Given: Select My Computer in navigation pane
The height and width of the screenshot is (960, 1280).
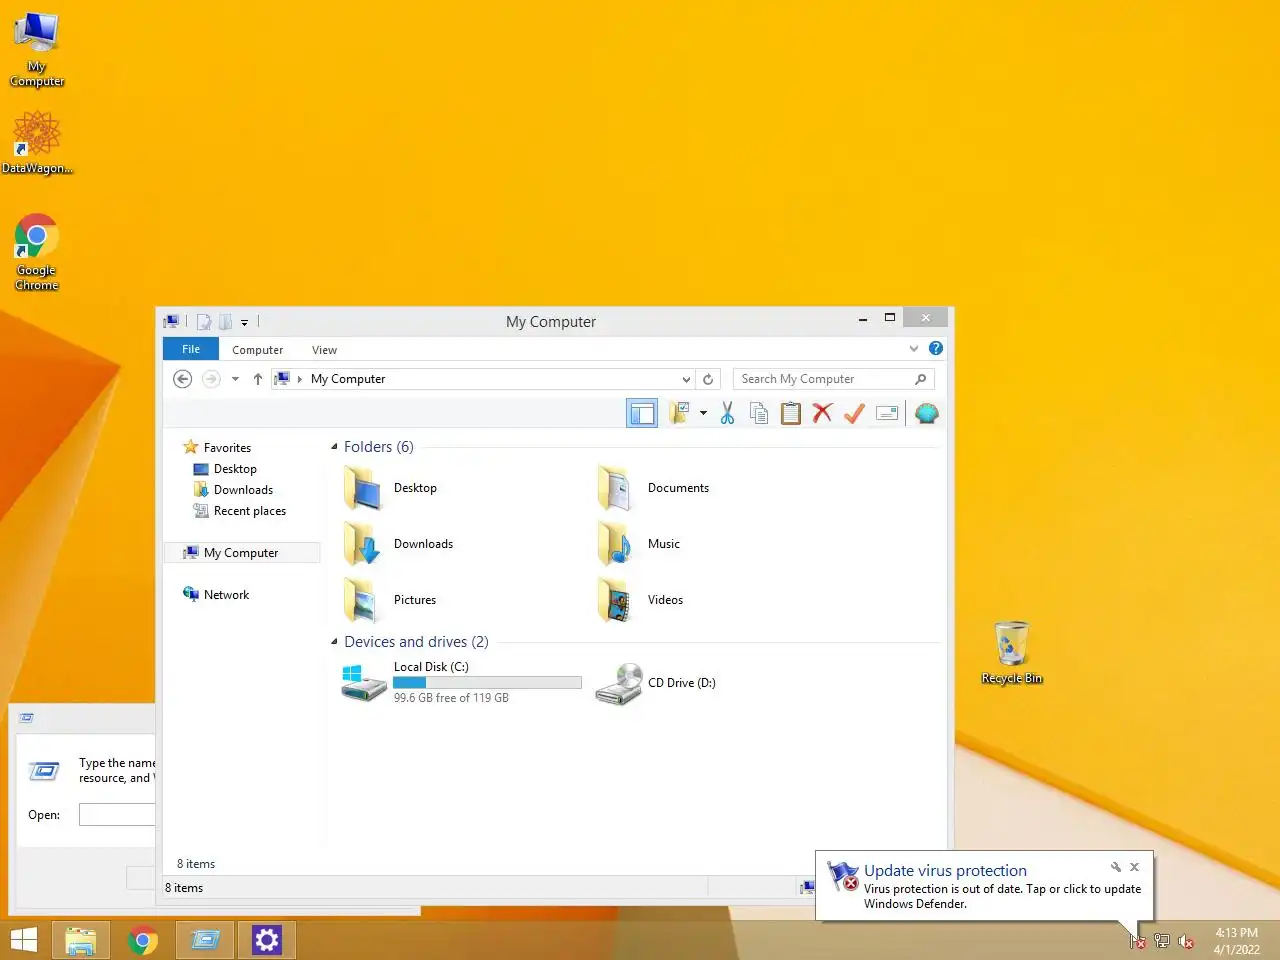Looking at the screenshot, I should [x=241, y=553].
